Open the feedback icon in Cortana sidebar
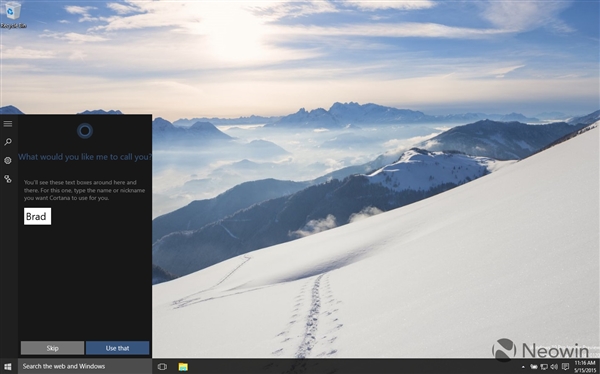The width and height of the screenshot is (600, 374). click(x=8, y=179)
